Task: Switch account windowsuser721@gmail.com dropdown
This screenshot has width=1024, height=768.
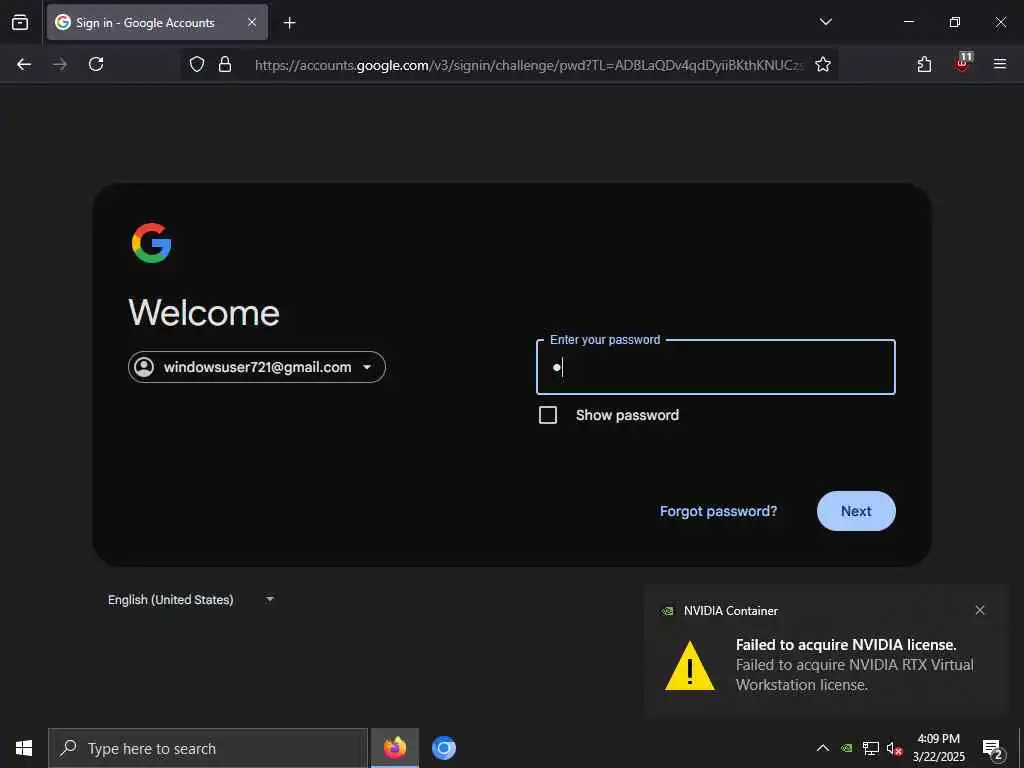Action: click(x=257, y=367)
